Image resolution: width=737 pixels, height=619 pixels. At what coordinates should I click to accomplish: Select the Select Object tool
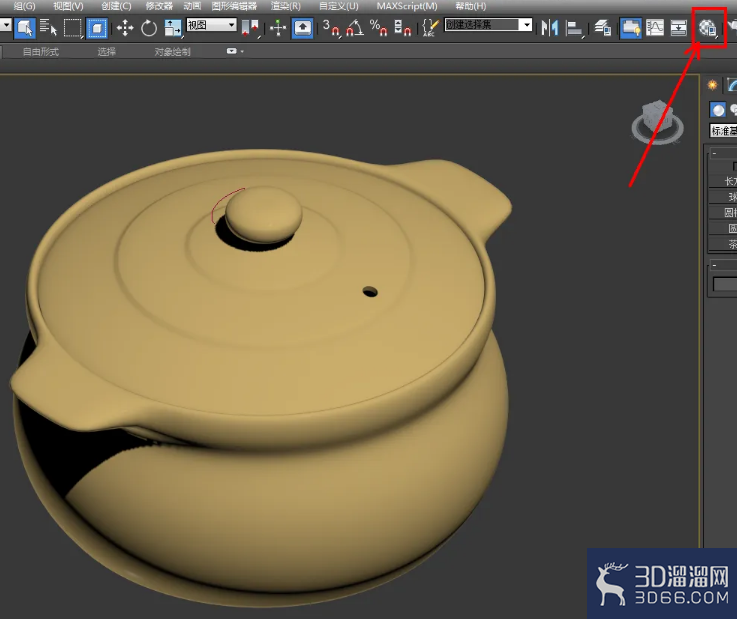[24, 28]
